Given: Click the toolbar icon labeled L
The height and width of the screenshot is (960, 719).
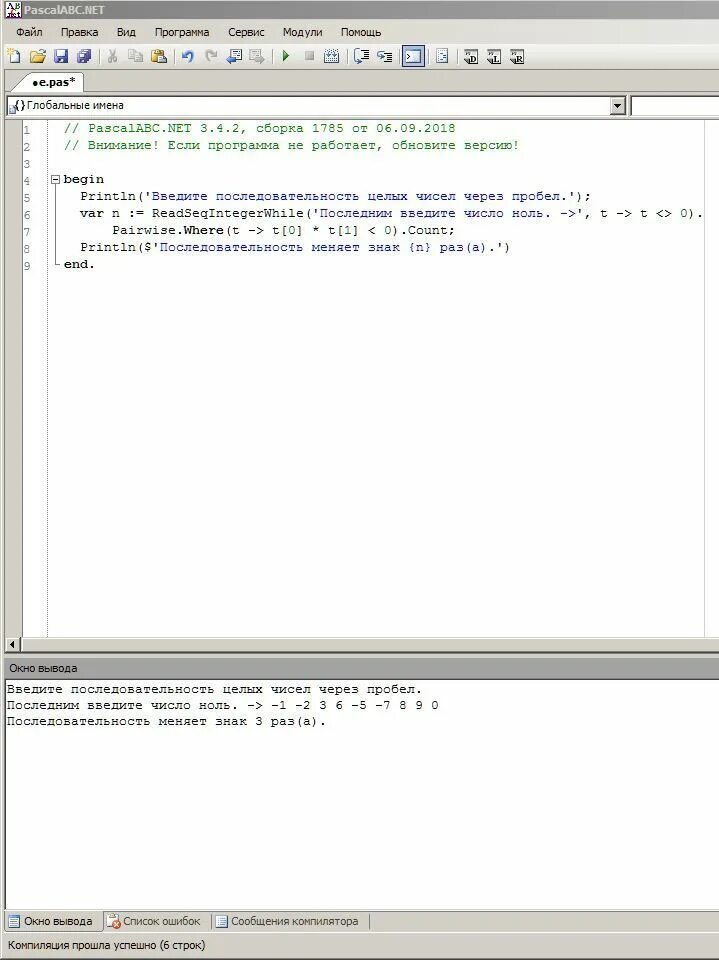Looking at the screenshot, I should (x=494, y=56).
